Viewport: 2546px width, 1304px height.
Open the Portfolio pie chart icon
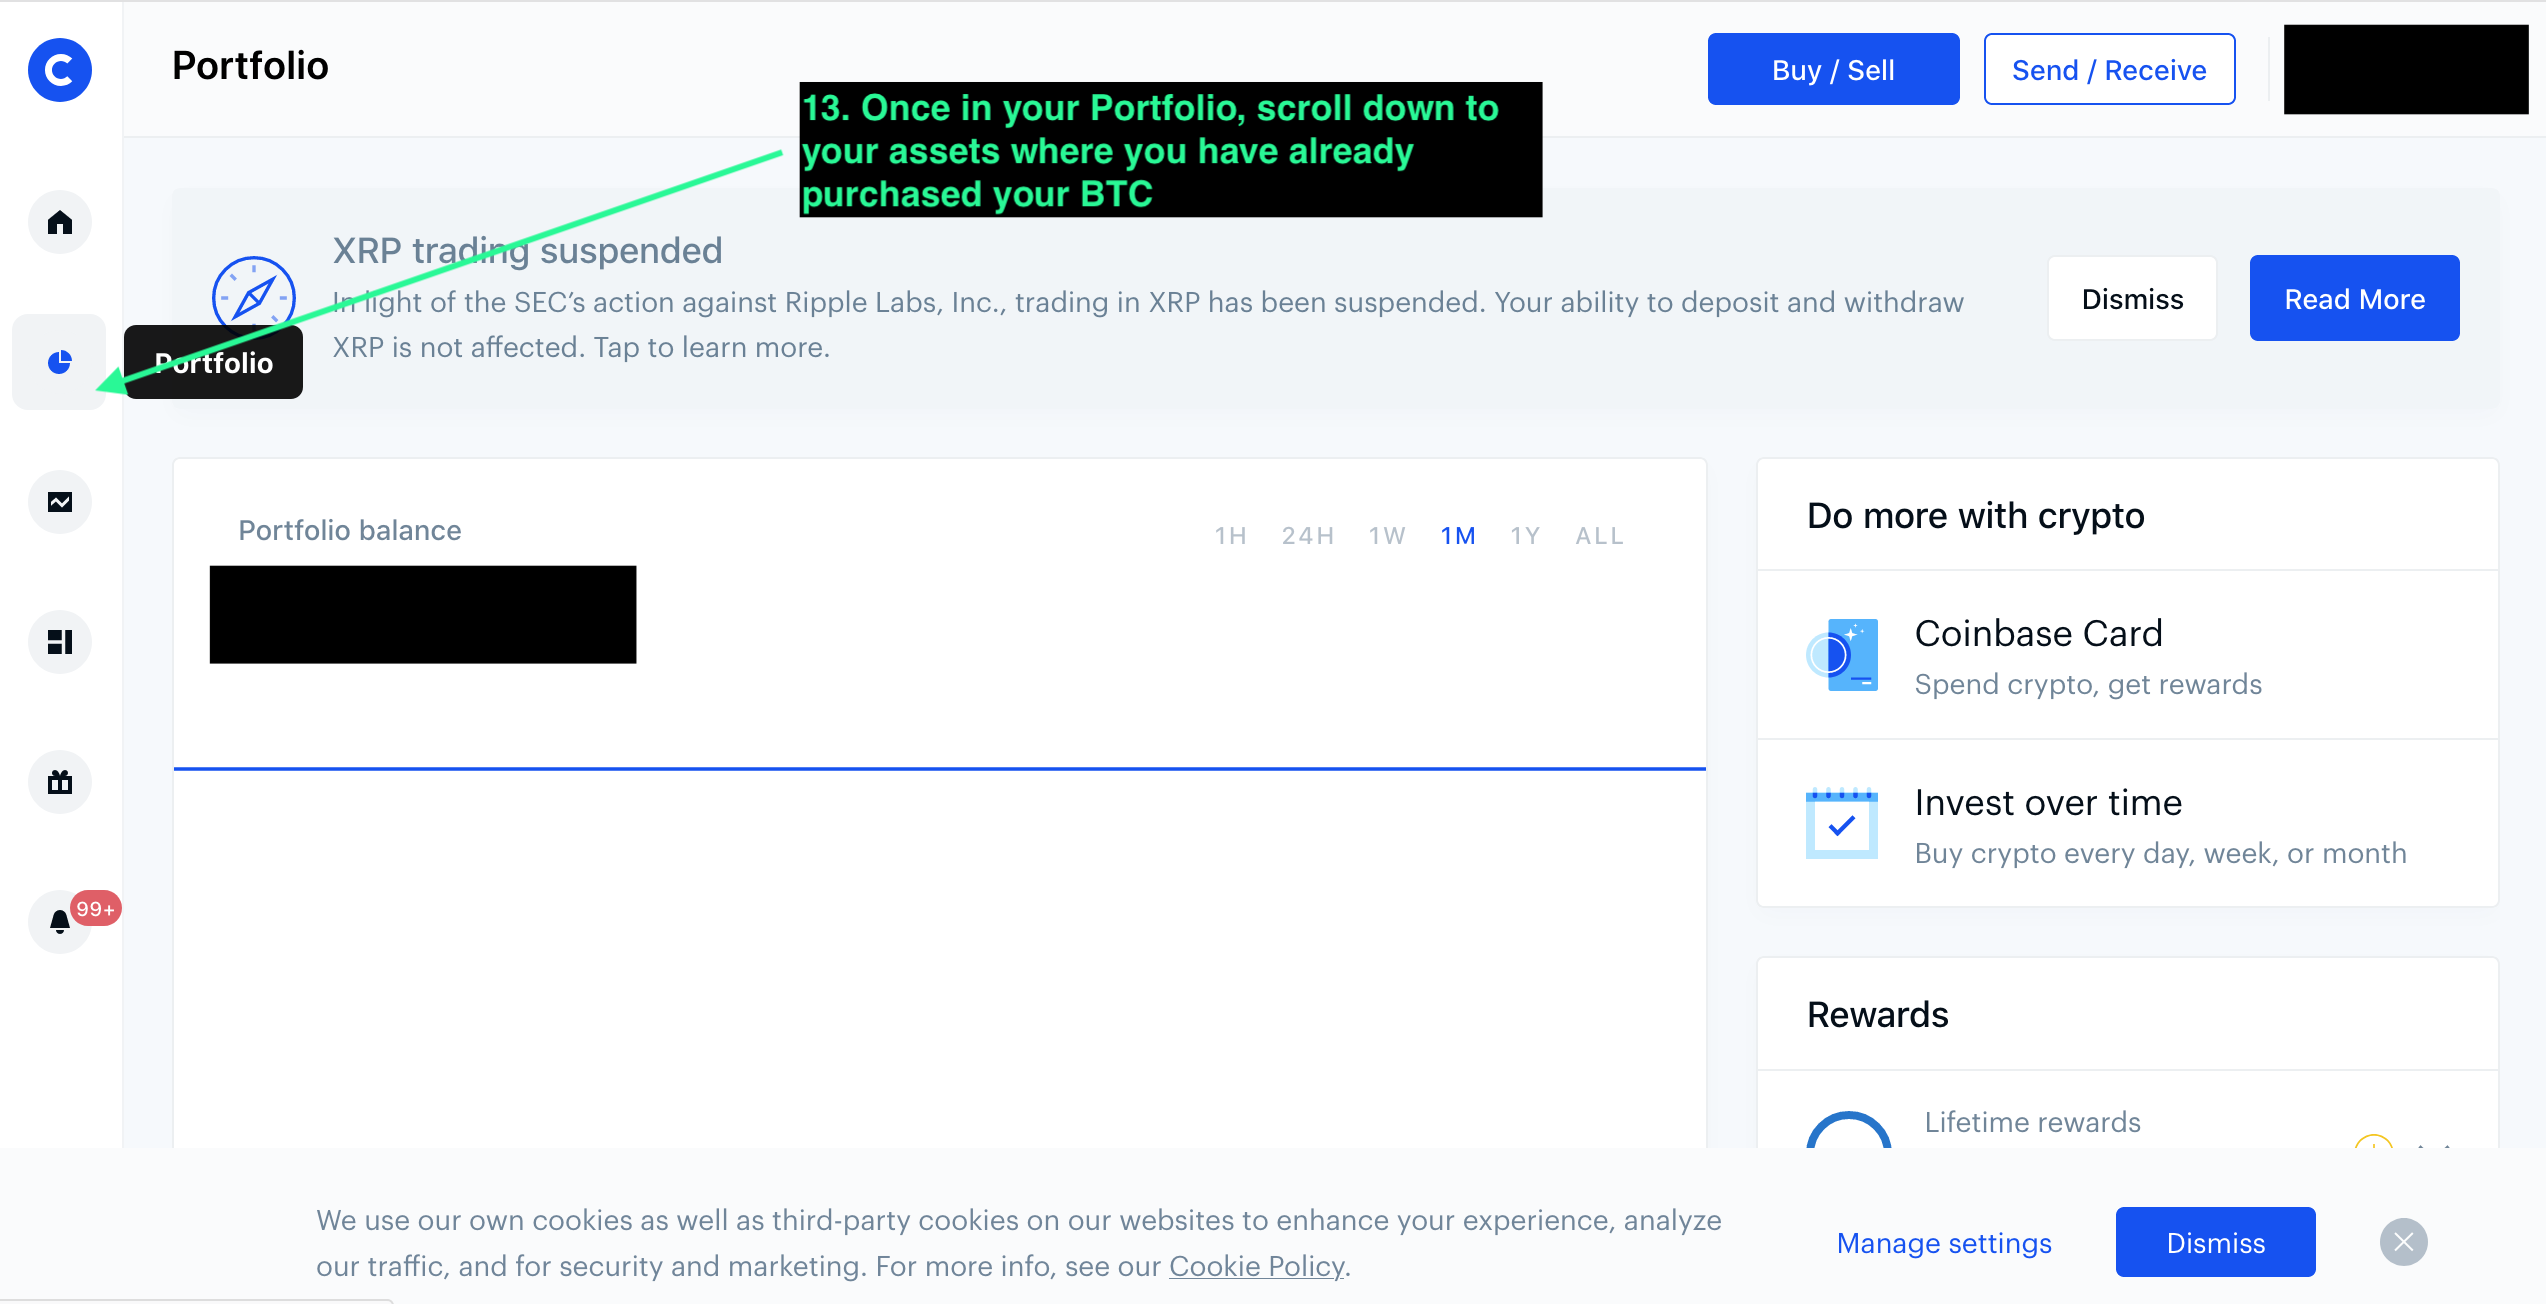click(60, 362)
